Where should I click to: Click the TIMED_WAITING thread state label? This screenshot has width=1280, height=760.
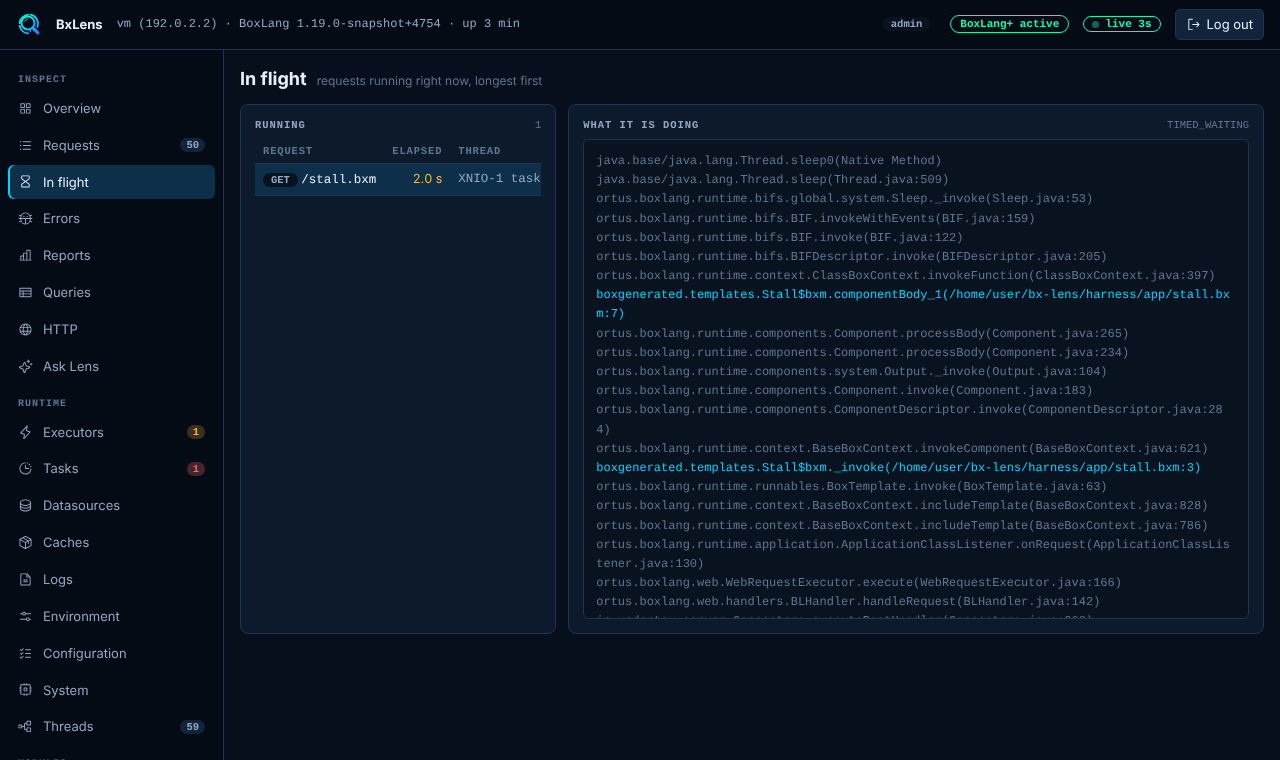(1208, 125)
